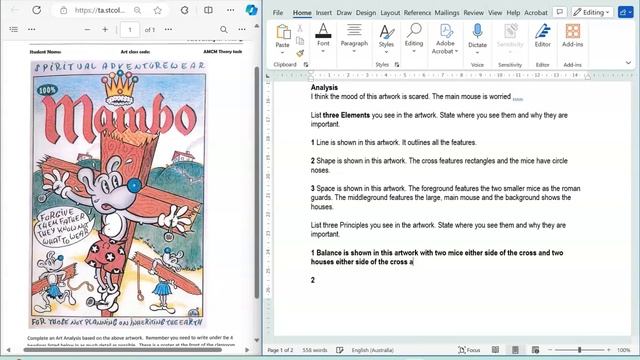Viewport: 640px width, 360px height.
Task: Open the Add-ins button
Action: [572, 36]
